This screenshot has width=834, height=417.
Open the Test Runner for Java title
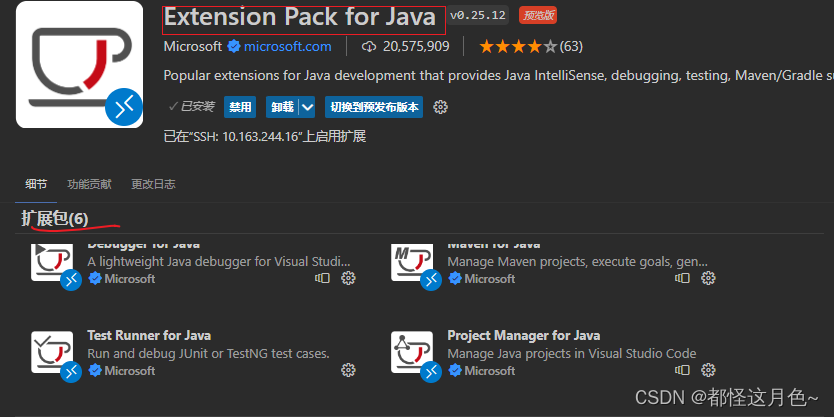point(149,336)
